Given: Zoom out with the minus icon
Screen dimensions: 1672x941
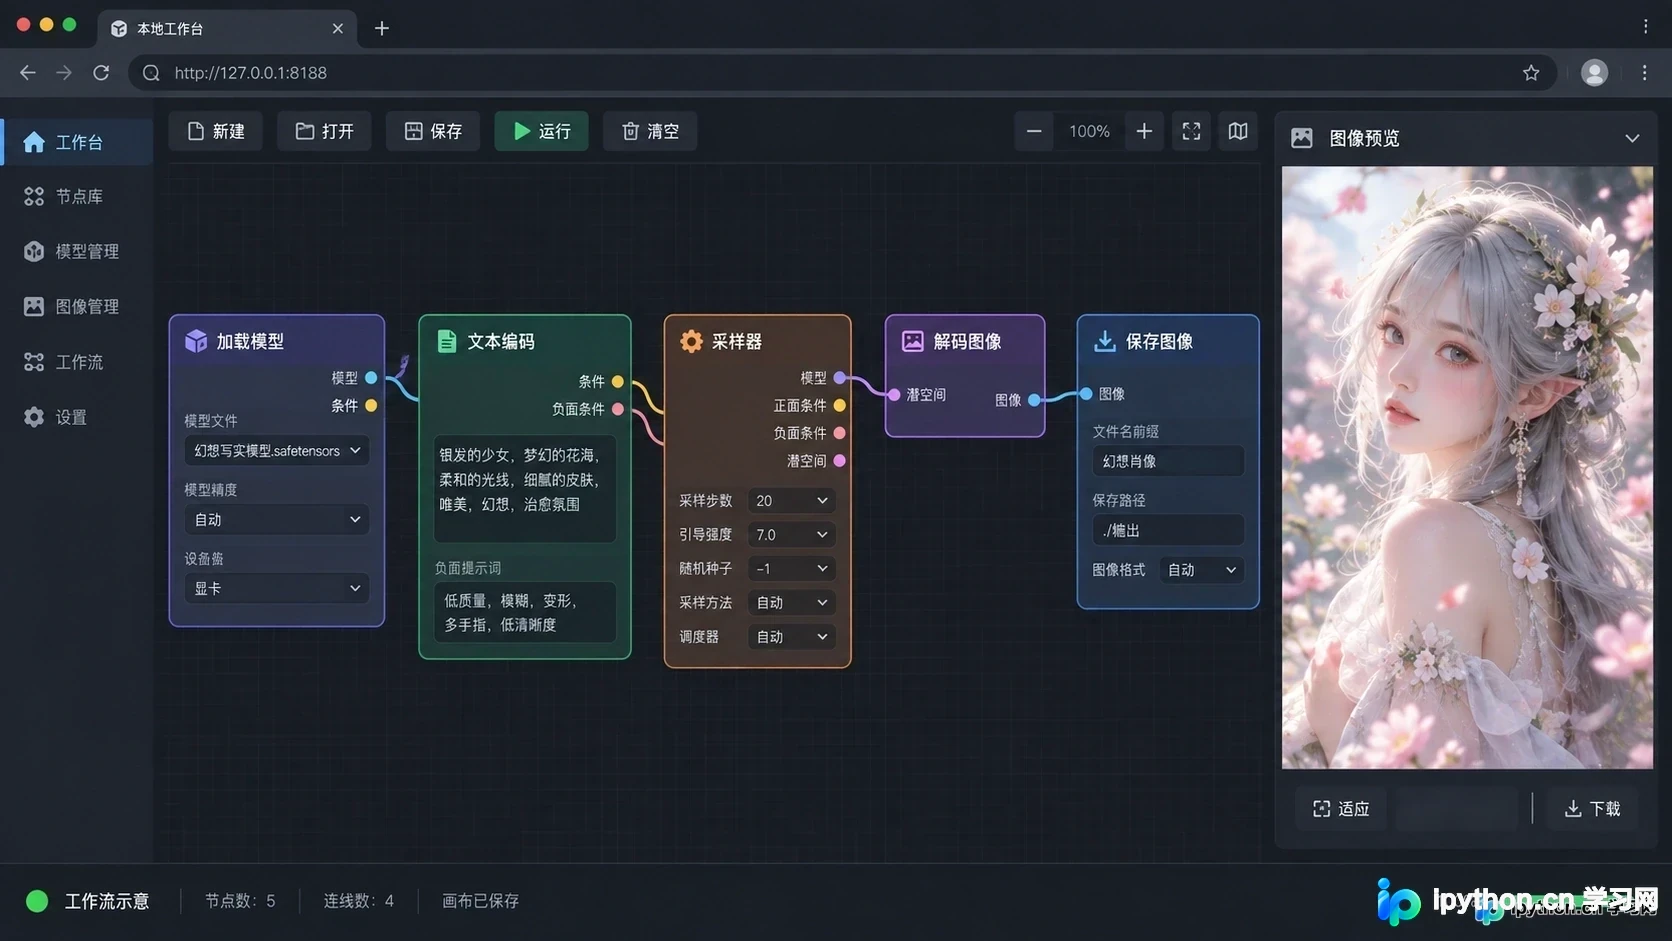Looking at the screenshot, I should [1034, 131].
